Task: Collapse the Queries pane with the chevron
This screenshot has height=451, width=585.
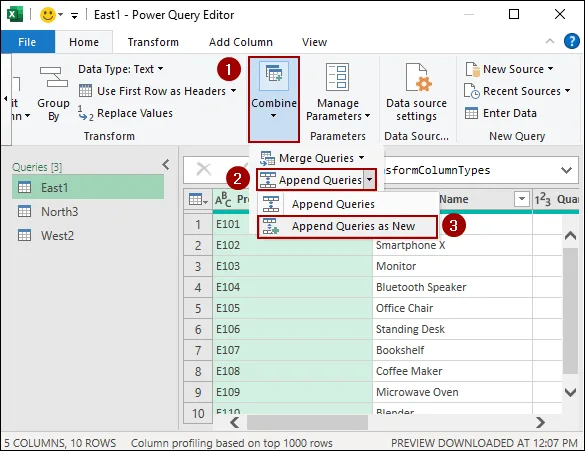Action: click(x=166, y=165)
